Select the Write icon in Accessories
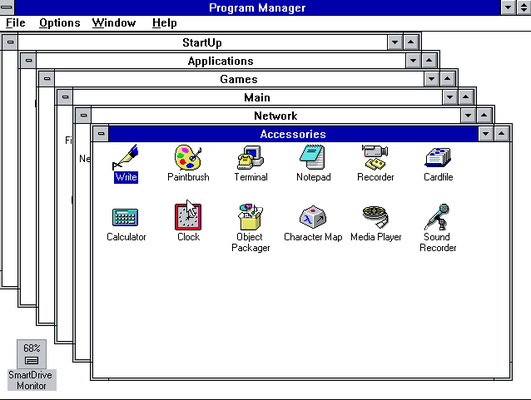This screenshot has width=531, height=400. (125, 157)
